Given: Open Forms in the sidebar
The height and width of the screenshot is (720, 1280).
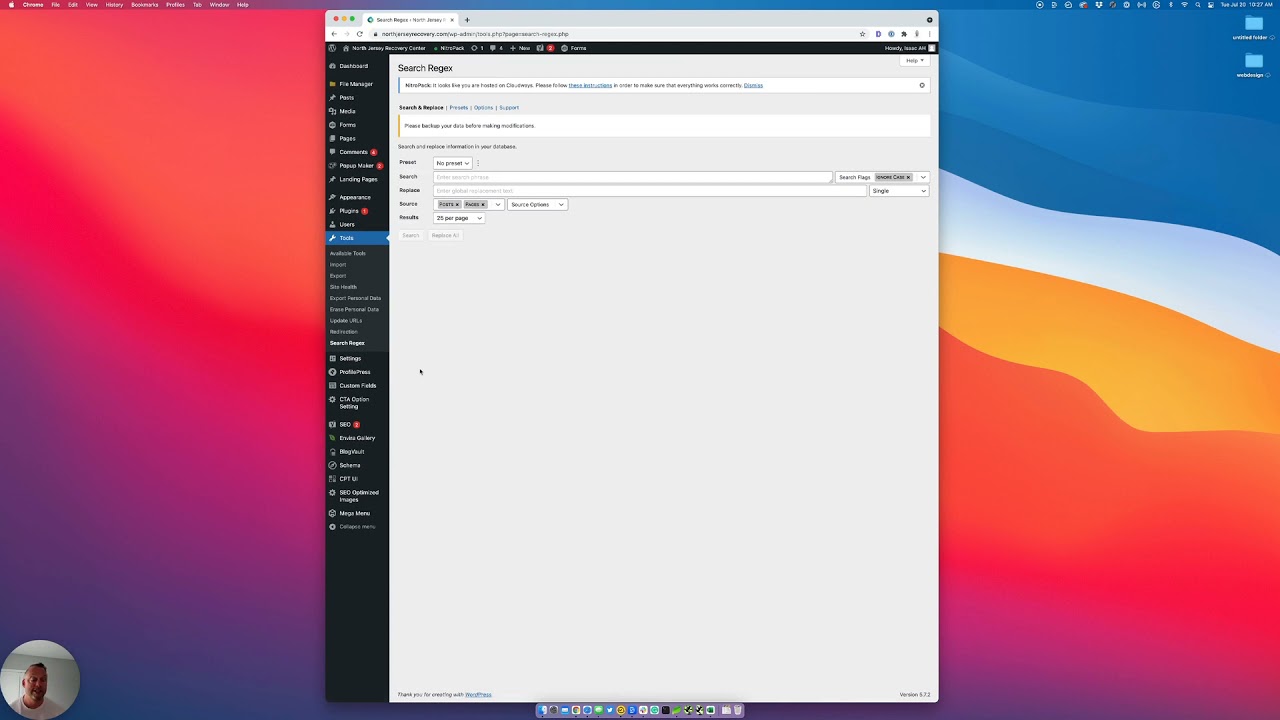Looking at the screenshot, I should (x=347, y=125).
